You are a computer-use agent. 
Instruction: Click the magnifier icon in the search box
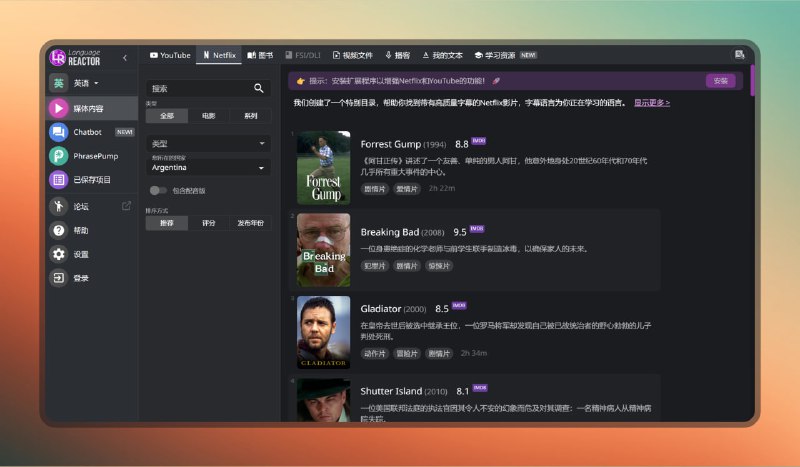pyautogui.click(x=259, y=88)
